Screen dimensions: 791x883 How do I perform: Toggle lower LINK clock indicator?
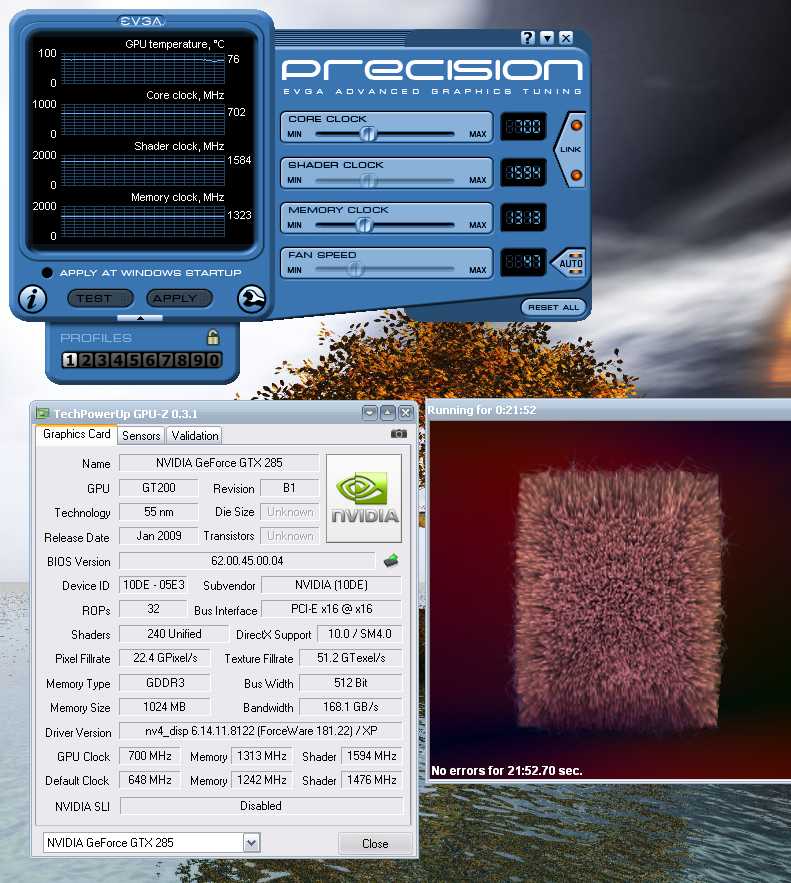click(x=576, y=175)
